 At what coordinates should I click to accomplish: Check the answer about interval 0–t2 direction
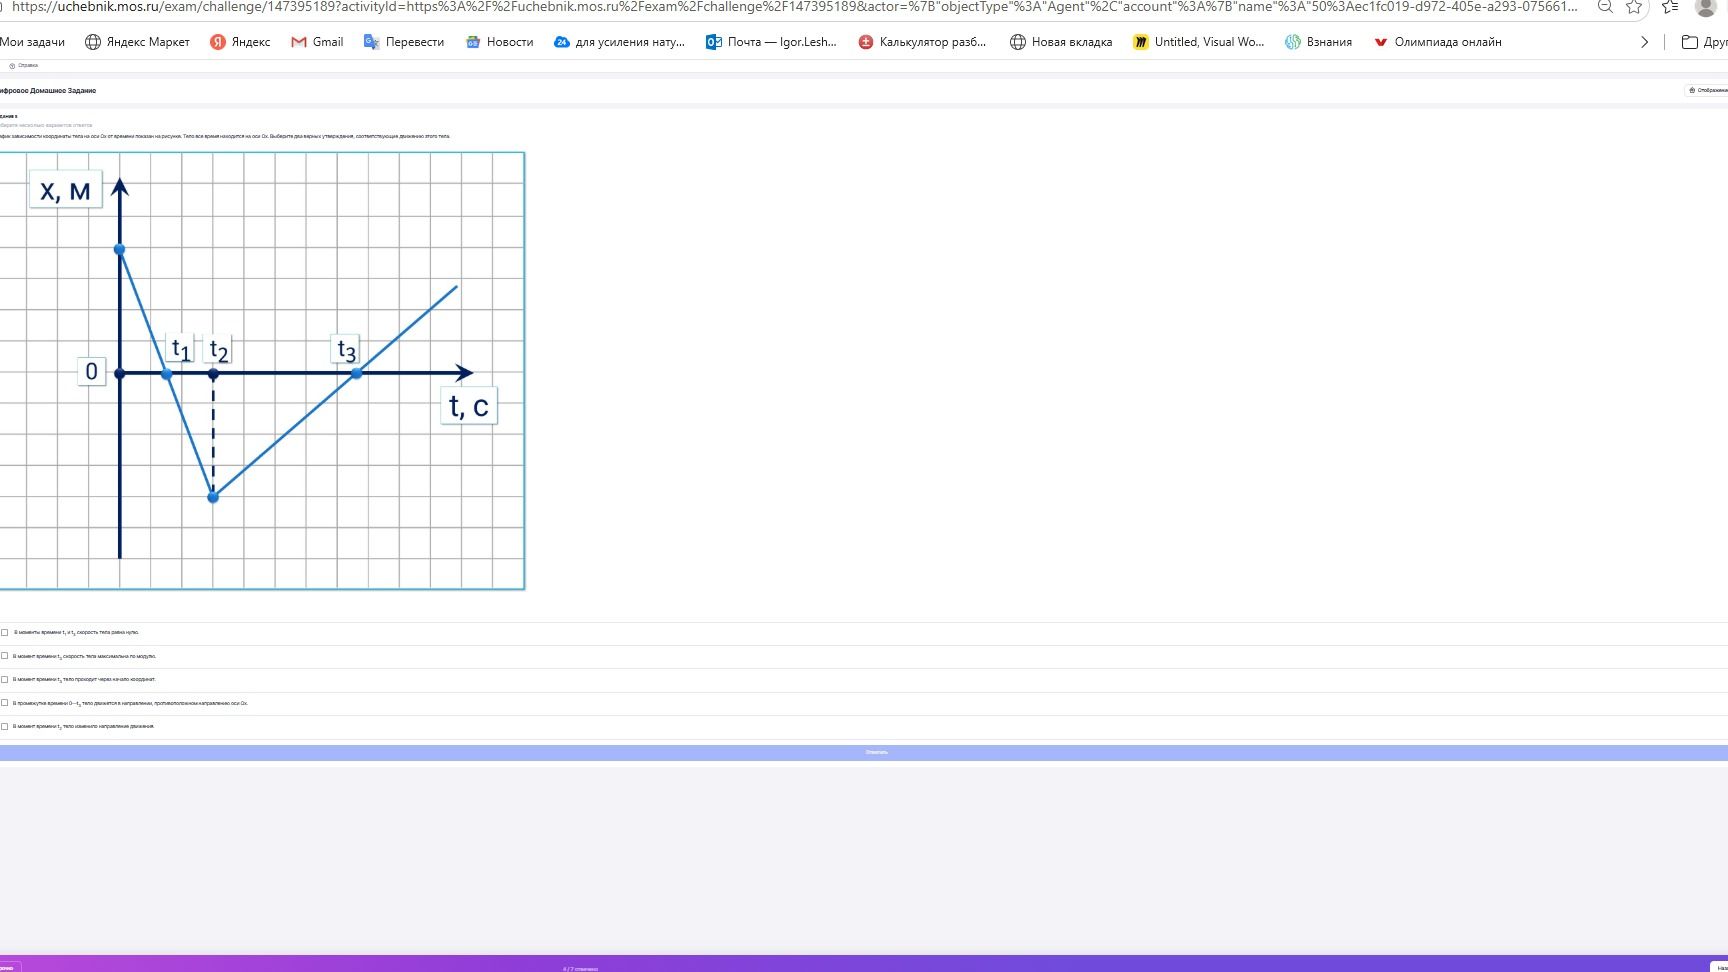coord(4,703)
